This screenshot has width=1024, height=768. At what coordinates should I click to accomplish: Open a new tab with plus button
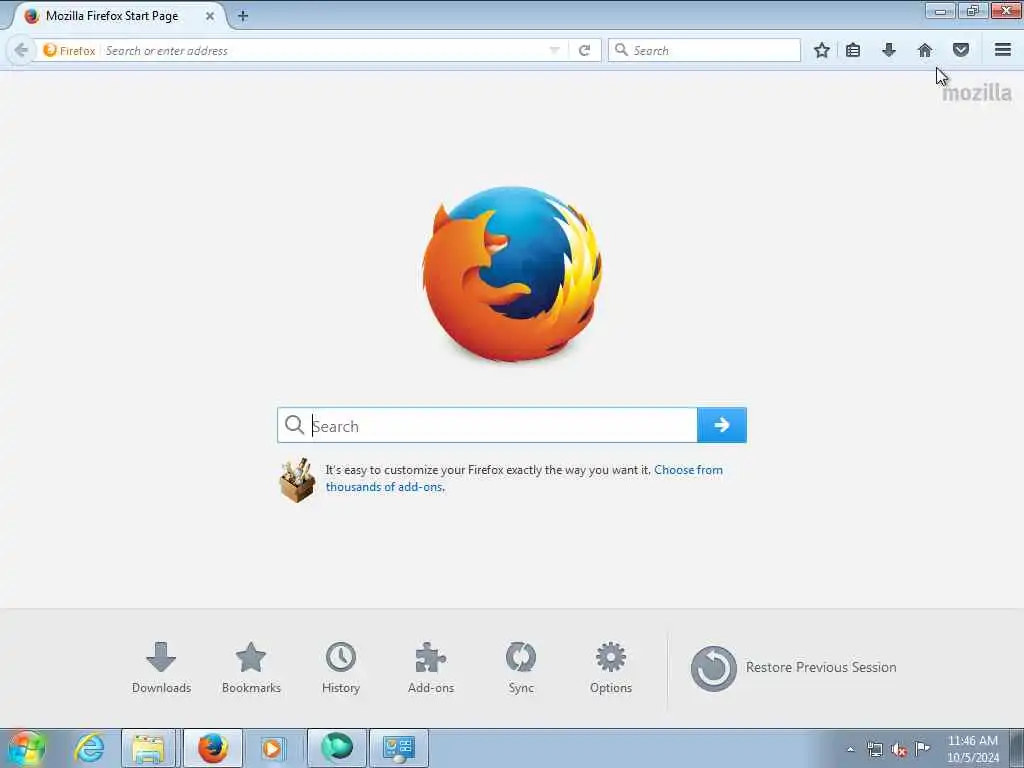pos(242,16)
